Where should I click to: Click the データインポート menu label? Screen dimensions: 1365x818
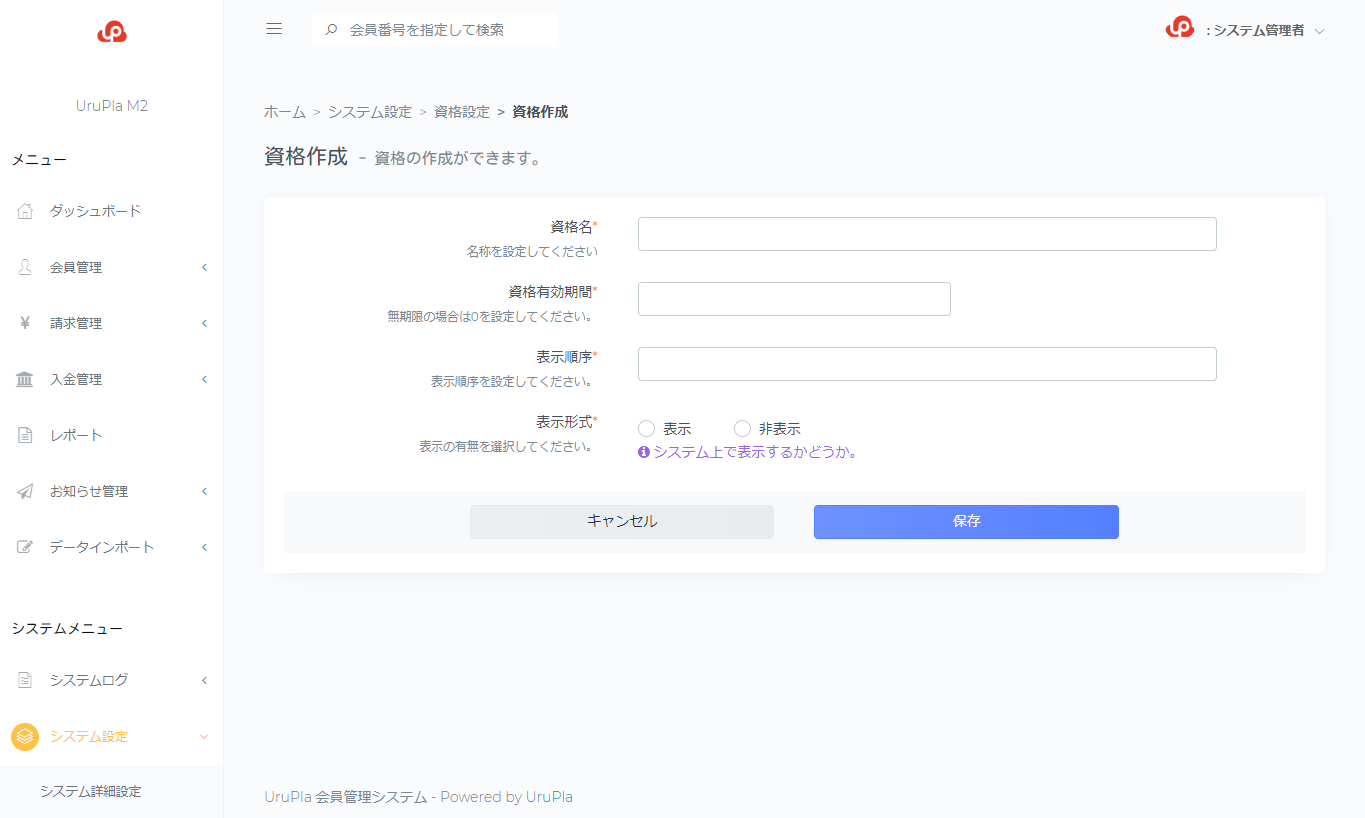coord(102,547)
